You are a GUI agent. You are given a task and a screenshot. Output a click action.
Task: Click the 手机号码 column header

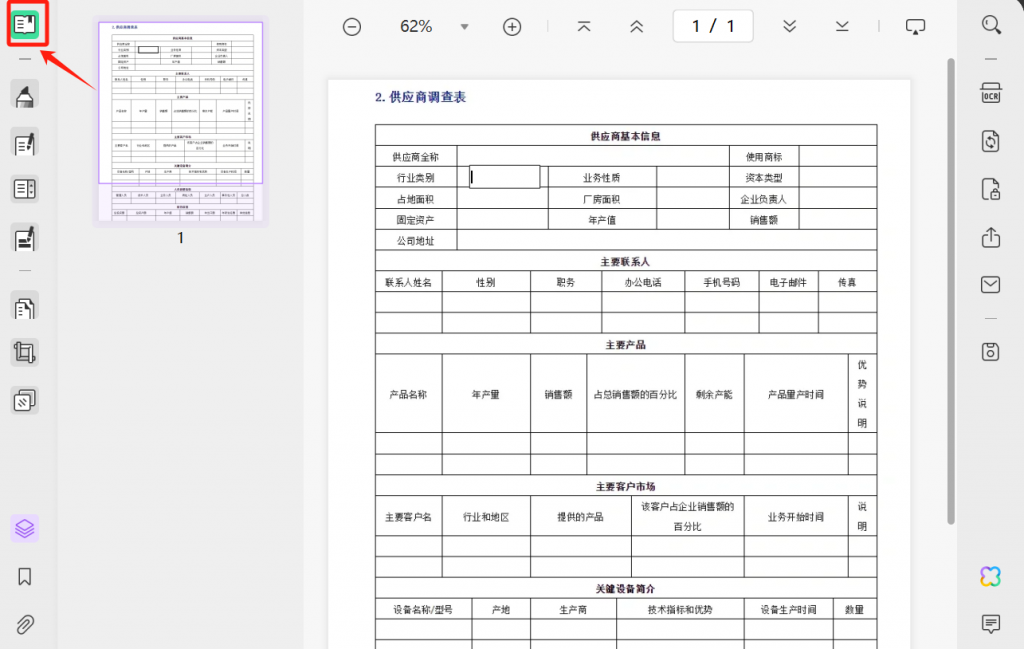(722, 282)
